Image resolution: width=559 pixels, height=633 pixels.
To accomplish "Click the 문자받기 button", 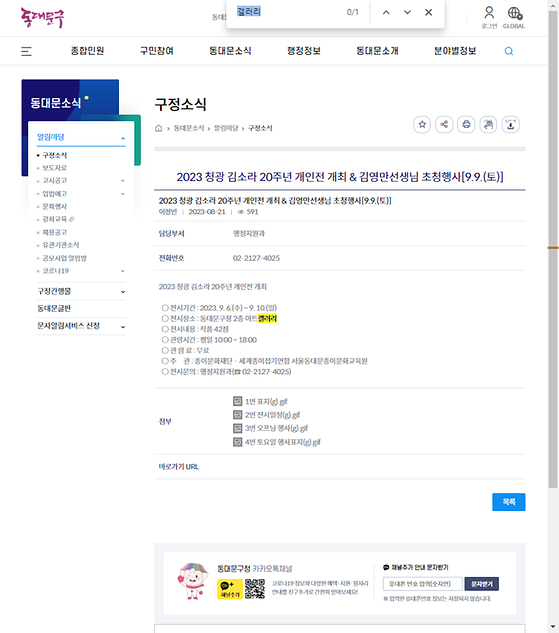I will coord(482,584).
